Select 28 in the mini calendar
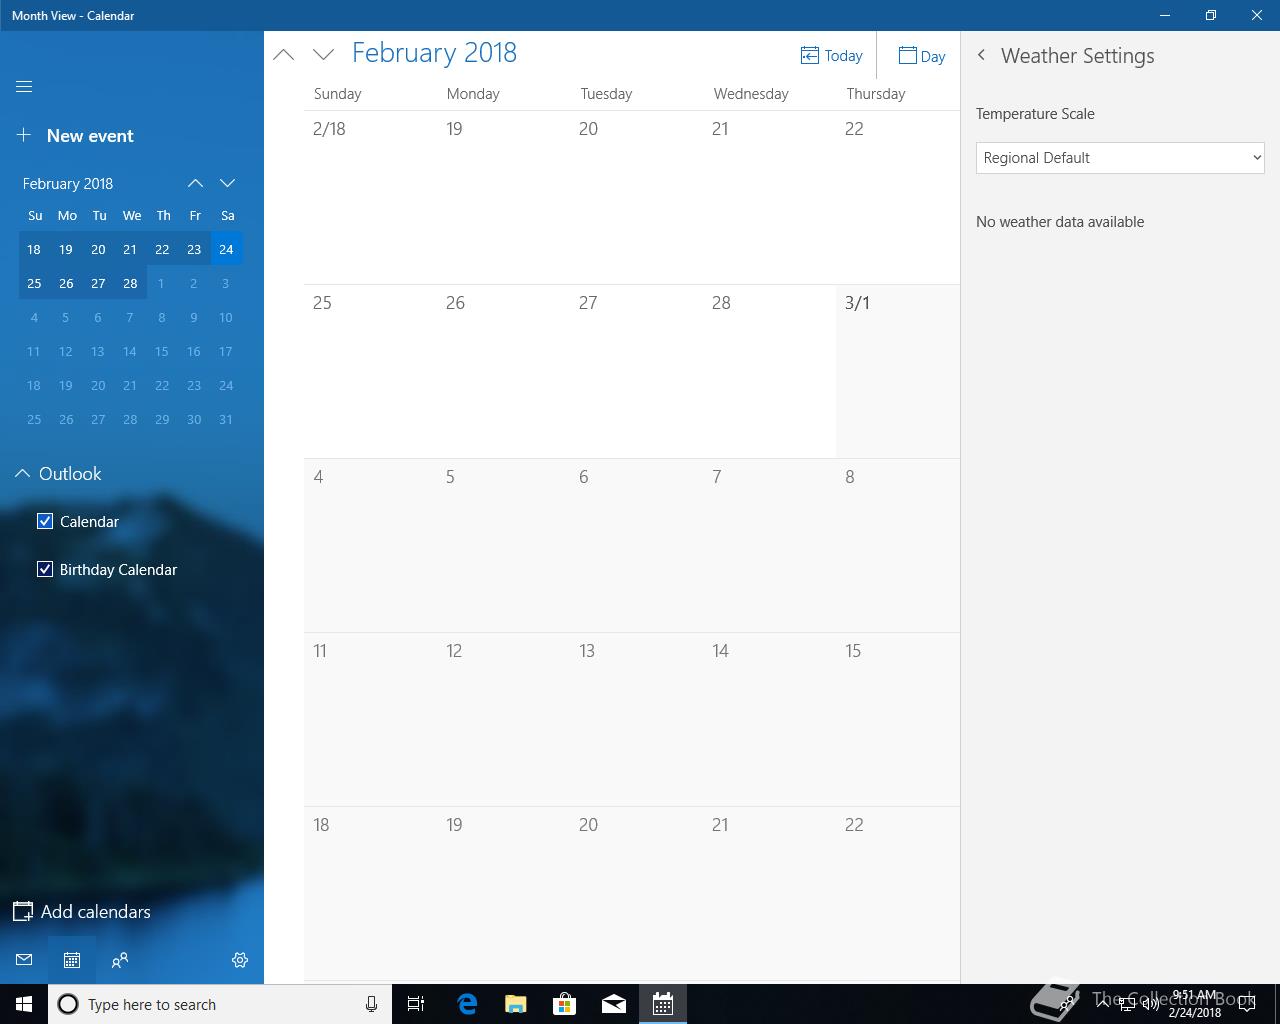Screen dimensions: 1280x1024 pyautogui.click(x=130, y=283)
